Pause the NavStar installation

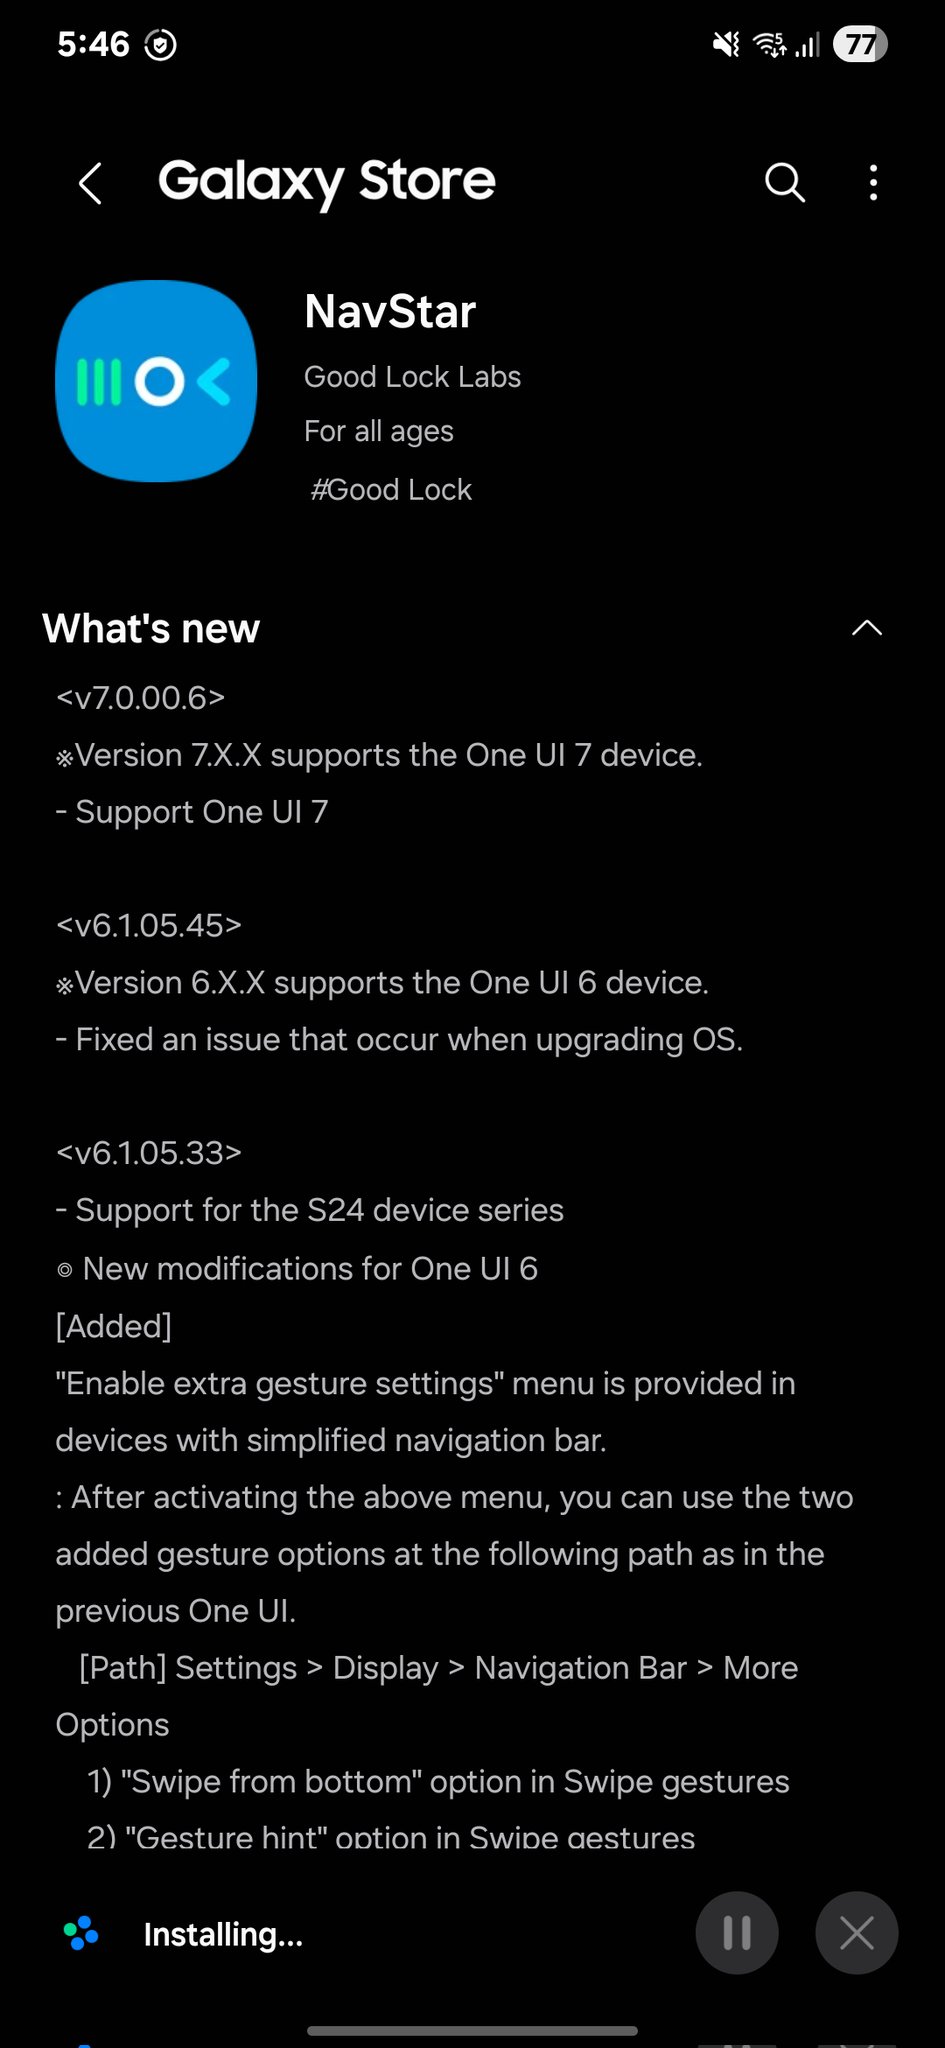(737, 1933)
